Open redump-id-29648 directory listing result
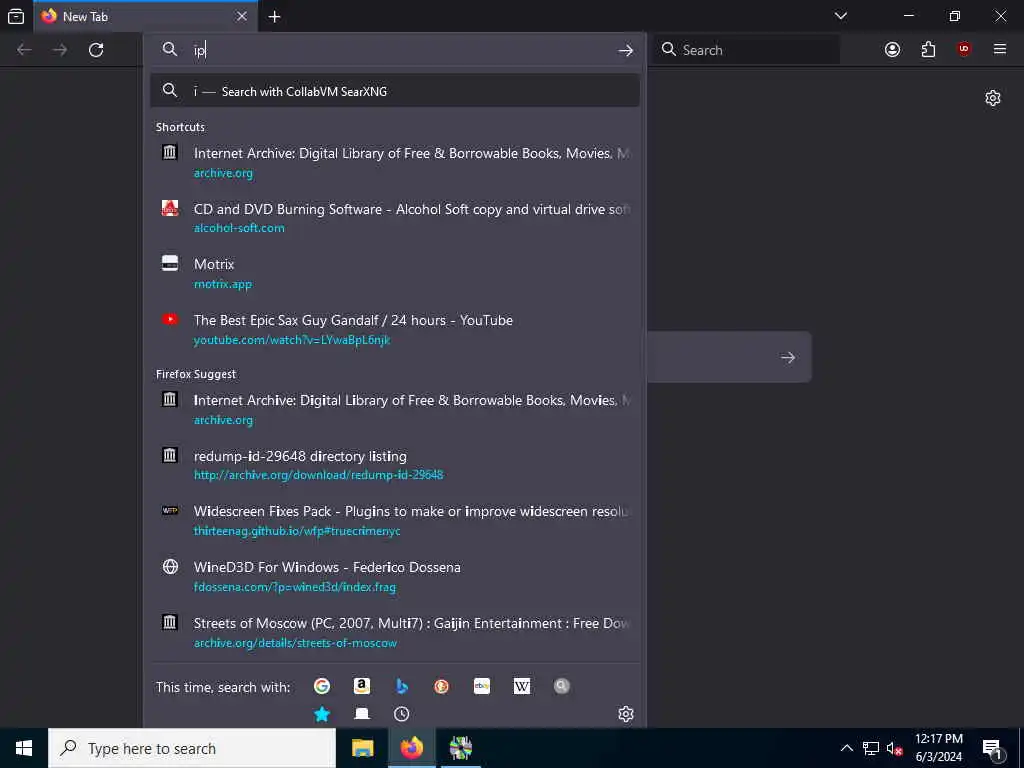This screenshot has height=768, width=1024. click(x=395, y=465)
